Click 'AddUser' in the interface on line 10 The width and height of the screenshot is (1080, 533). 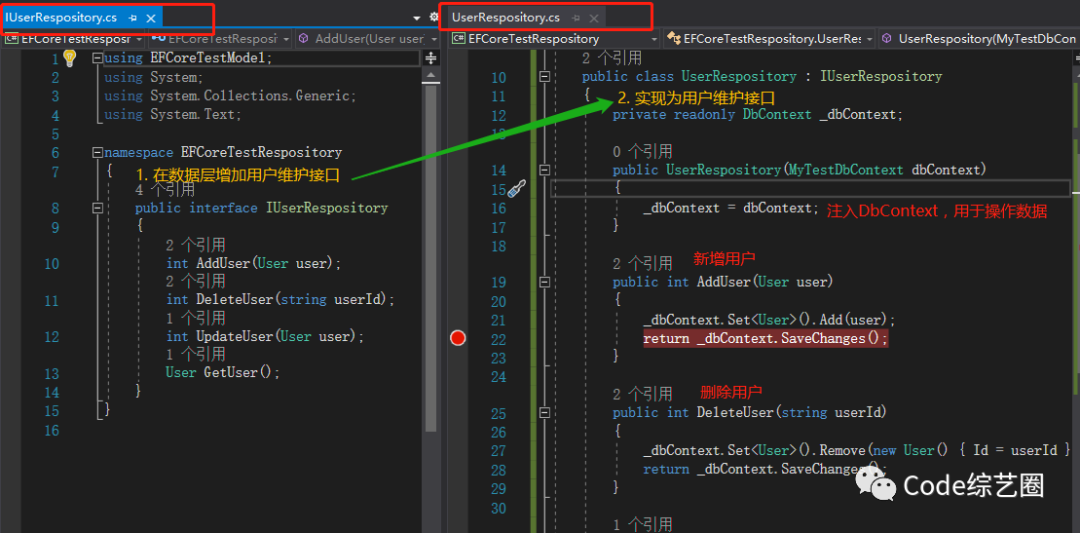223,264
